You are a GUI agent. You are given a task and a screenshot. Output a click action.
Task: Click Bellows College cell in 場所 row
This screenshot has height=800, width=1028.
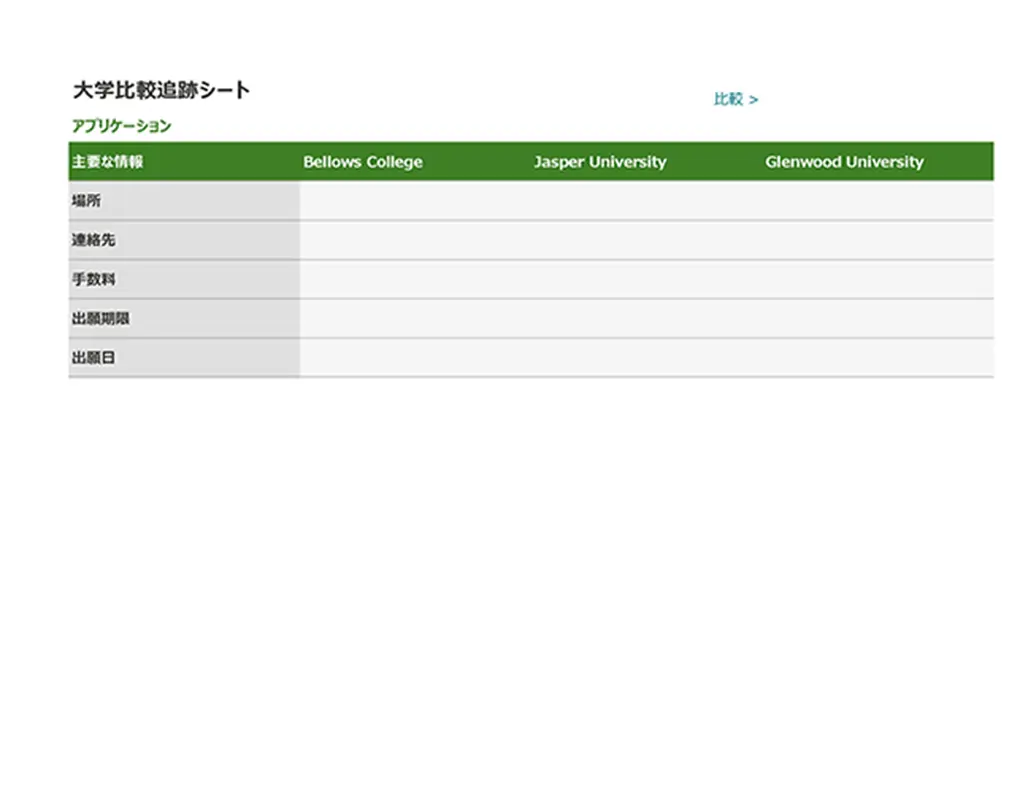click(416, 201)
